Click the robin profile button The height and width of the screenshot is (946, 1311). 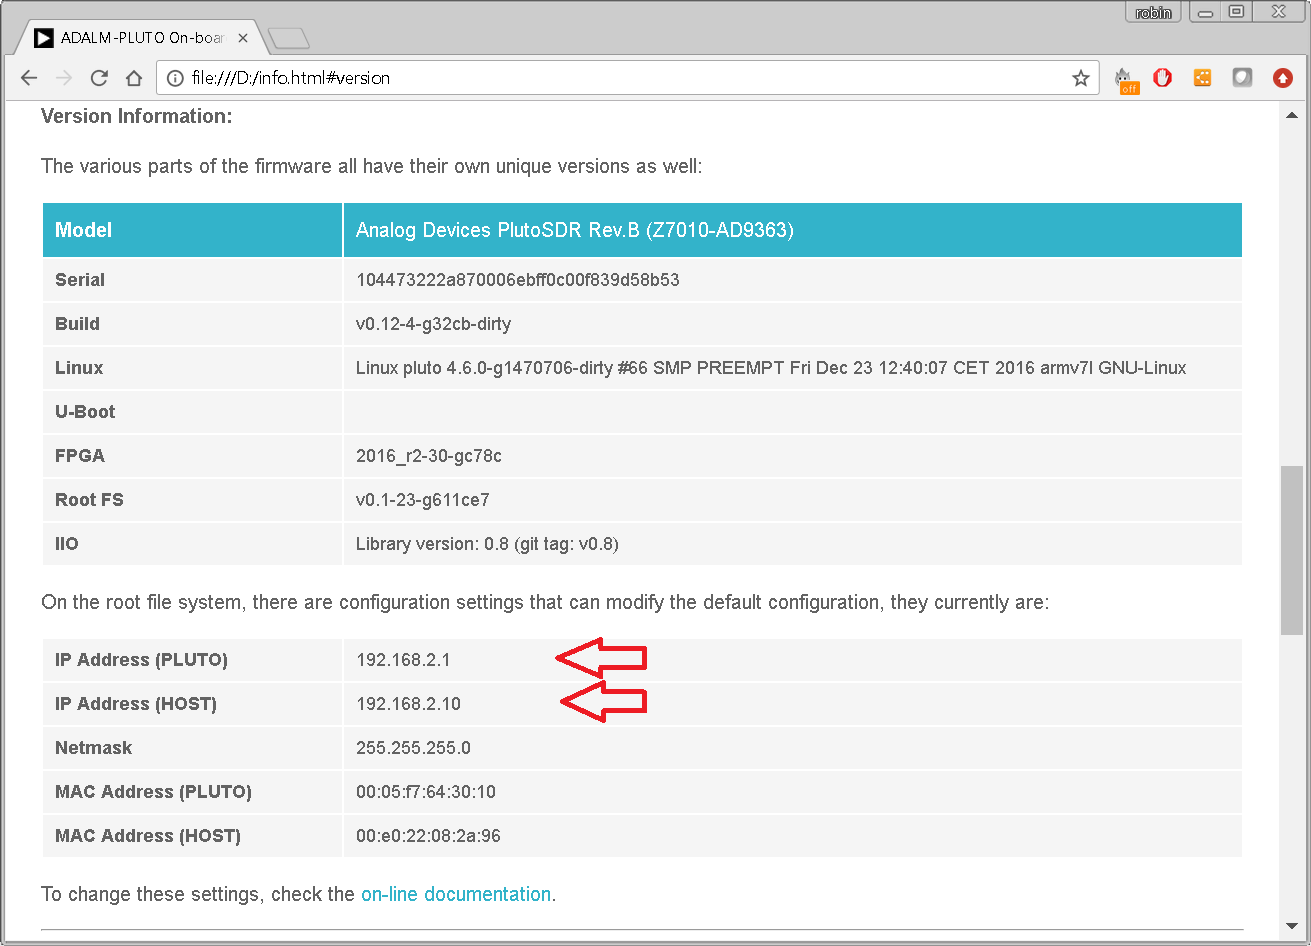[1153, 12]
